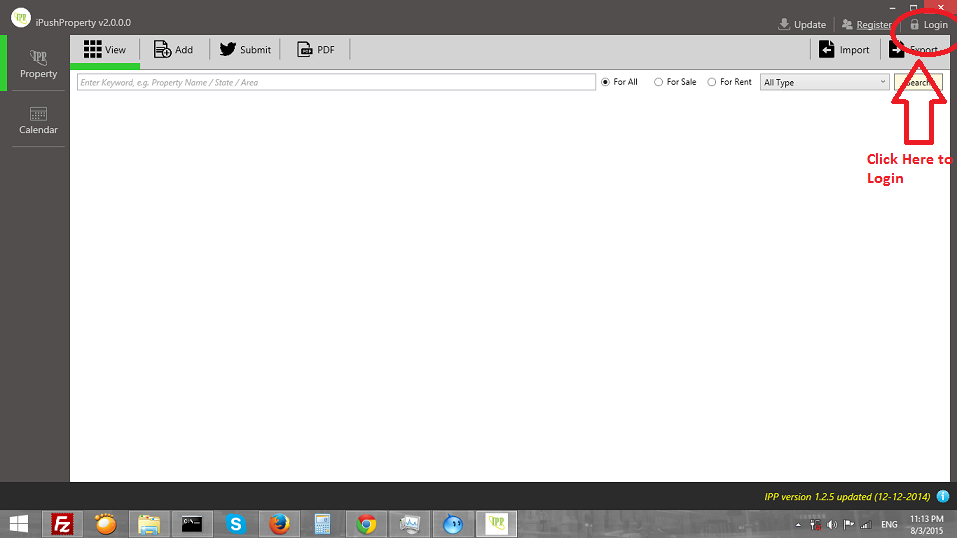Open the orange round app taskbar icon

tap(105, 524)
